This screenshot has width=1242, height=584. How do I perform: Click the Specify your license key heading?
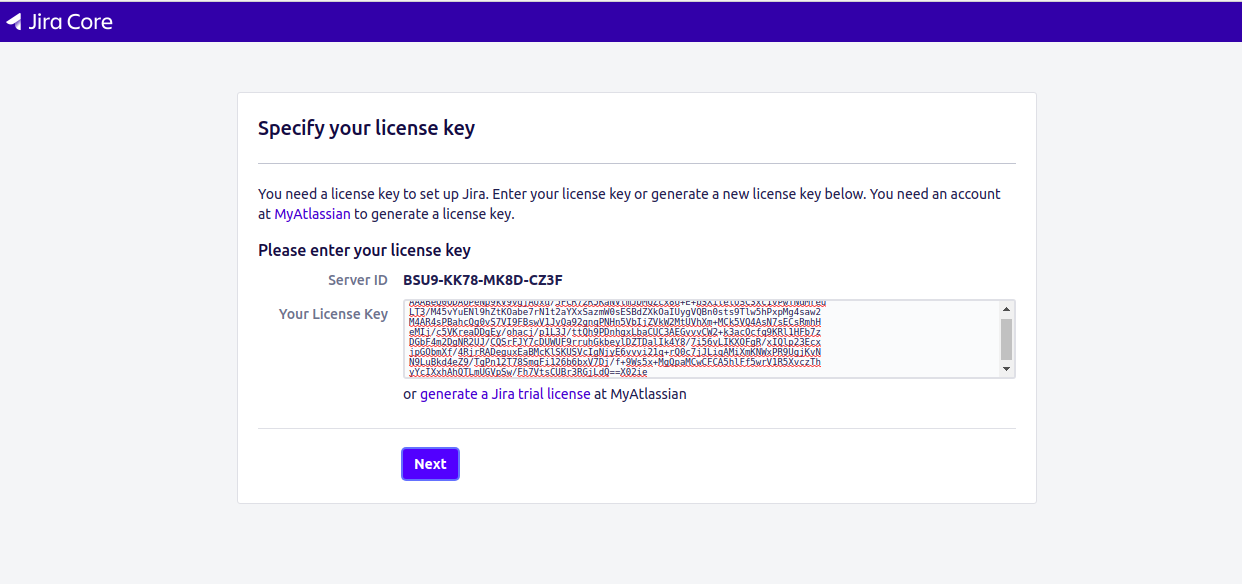[366, 128]
